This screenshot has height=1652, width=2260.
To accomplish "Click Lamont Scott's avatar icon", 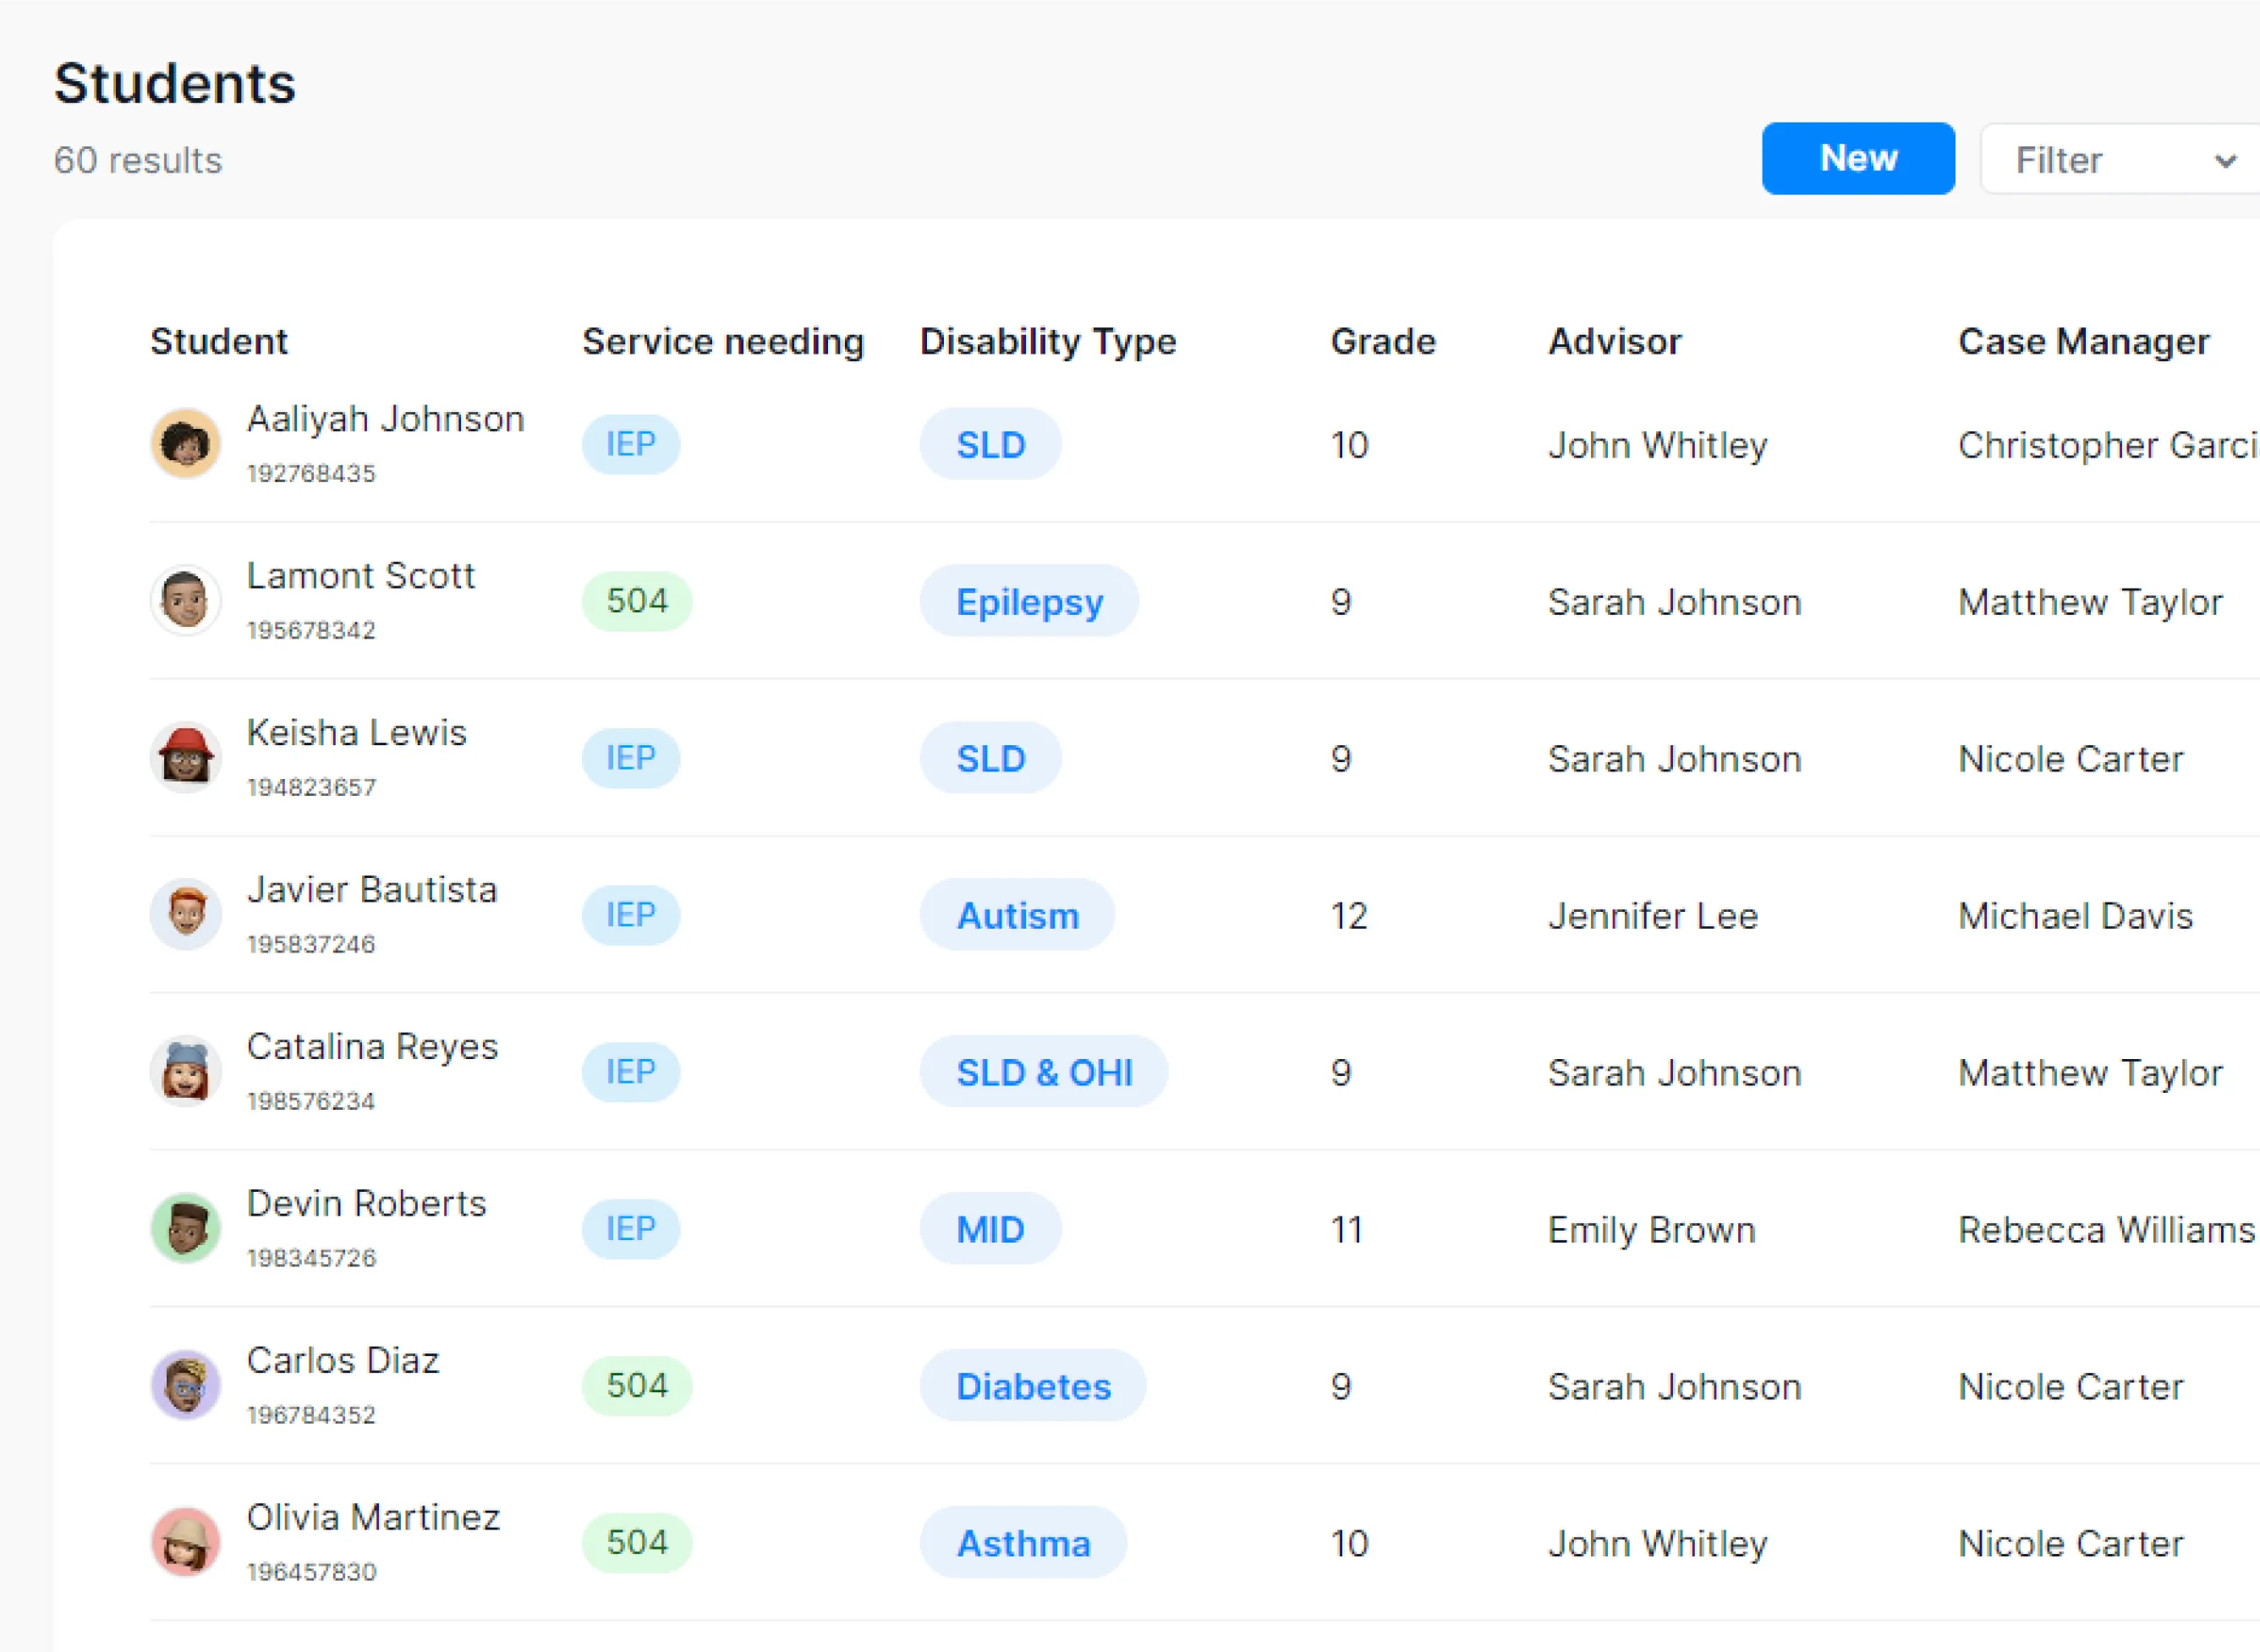I will [x=186, y=600].
